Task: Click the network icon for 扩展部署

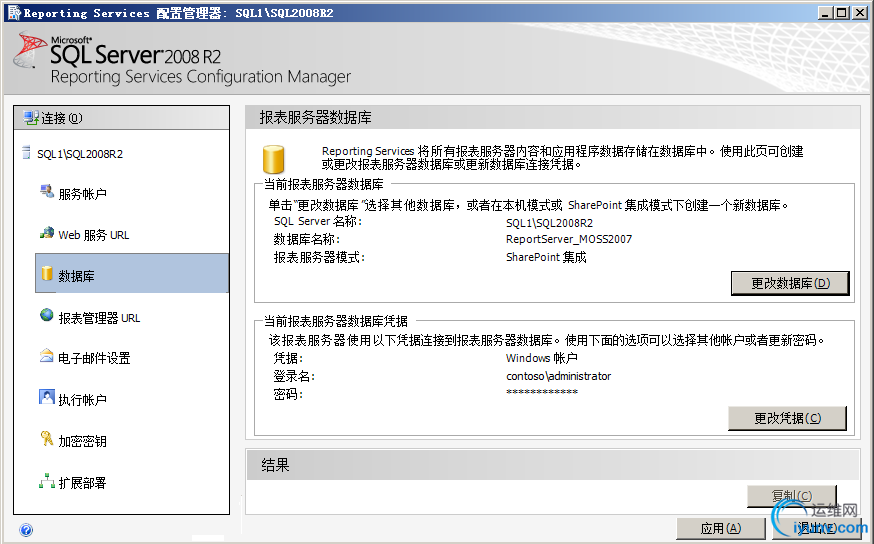Action: (47, 481)
